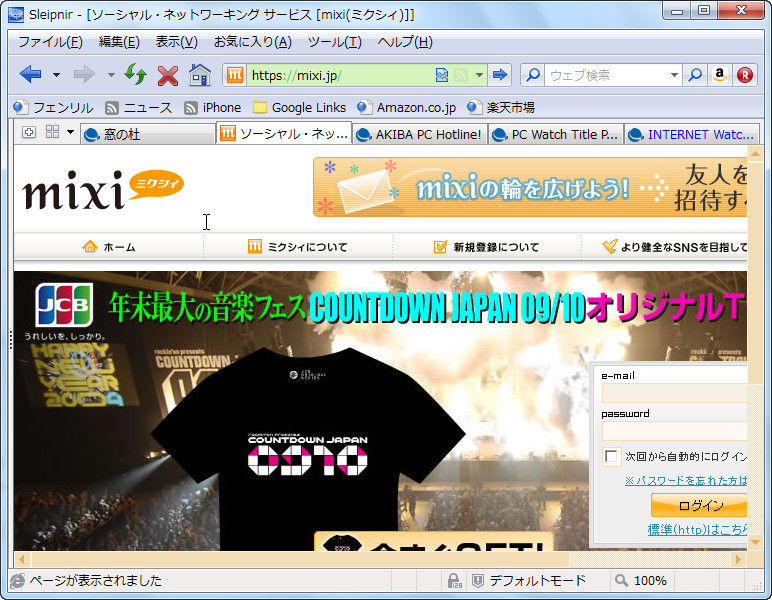The image size is (772, 600).
Task: Click the vertical scrollbar down arrow
Action: tap(755, 542)
